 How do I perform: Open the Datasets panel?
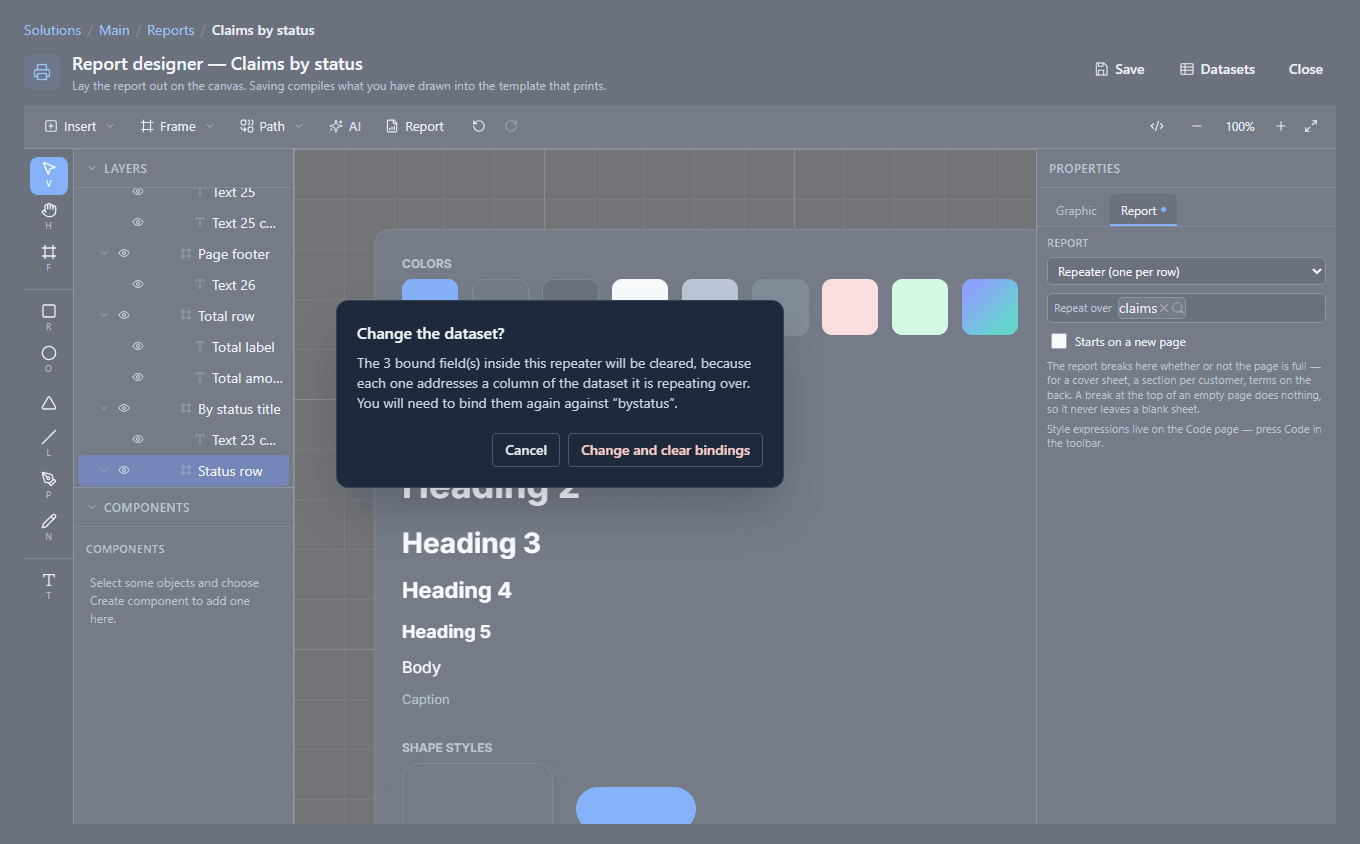[1217, 69]
